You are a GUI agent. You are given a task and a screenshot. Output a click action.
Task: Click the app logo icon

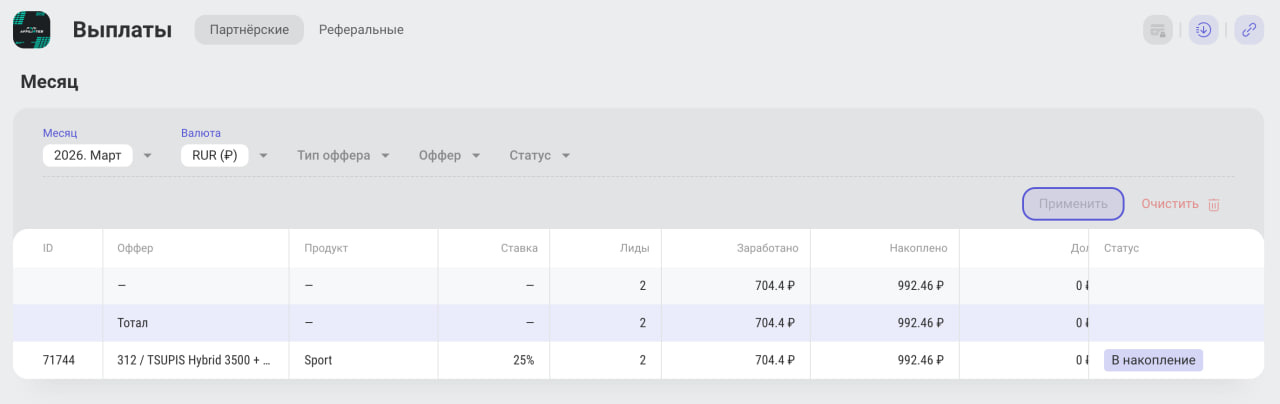click(32, 30)
